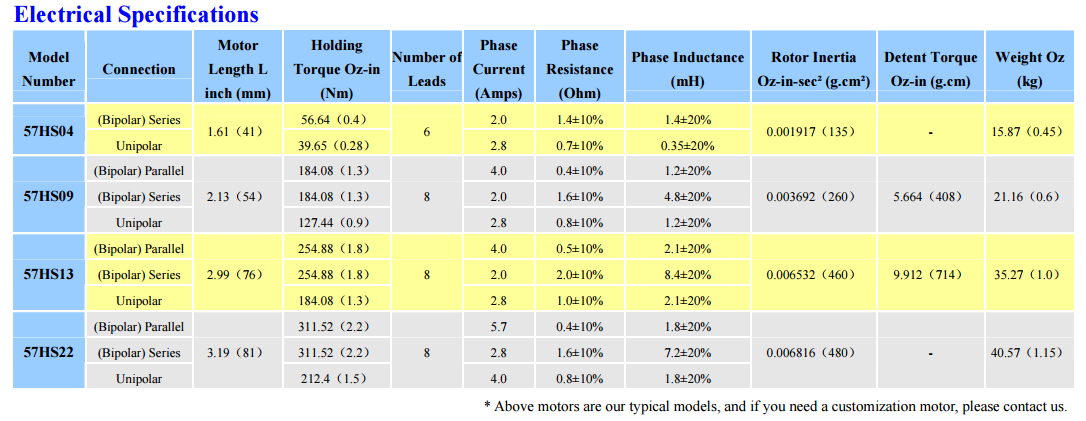Click the customization motor footnote text
Screen dimensions: 1086x421
[775, 406]
